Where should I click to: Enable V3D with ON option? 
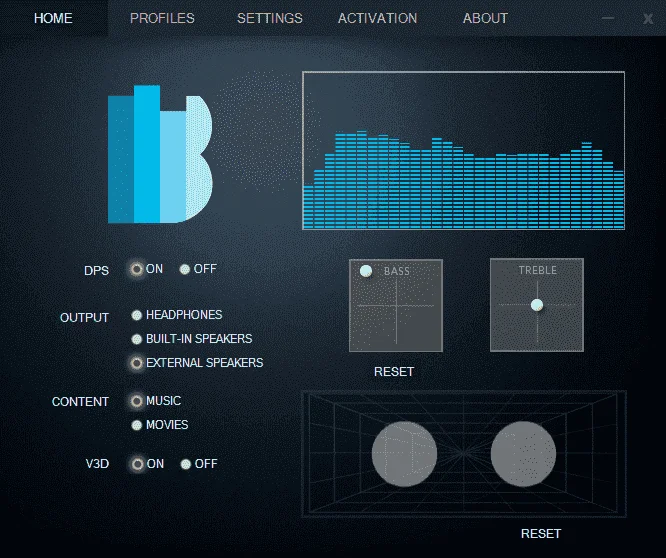pos(137,464)
